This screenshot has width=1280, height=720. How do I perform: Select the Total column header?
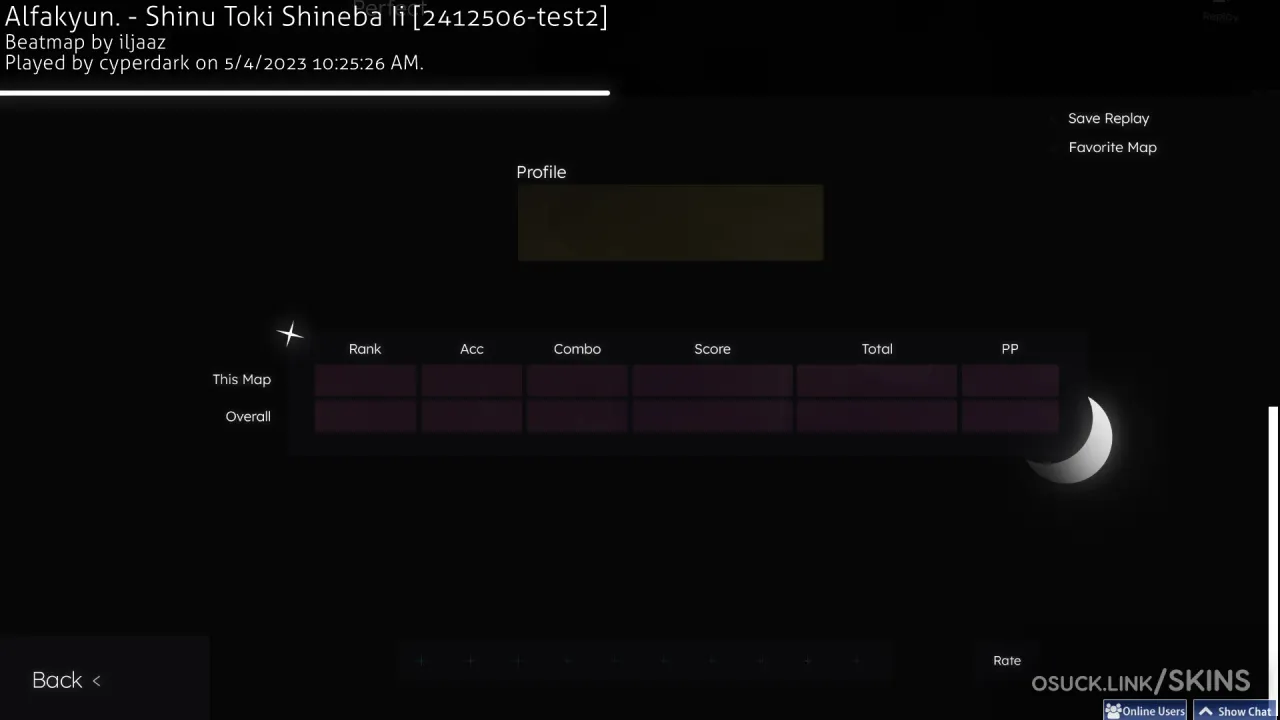877,349
